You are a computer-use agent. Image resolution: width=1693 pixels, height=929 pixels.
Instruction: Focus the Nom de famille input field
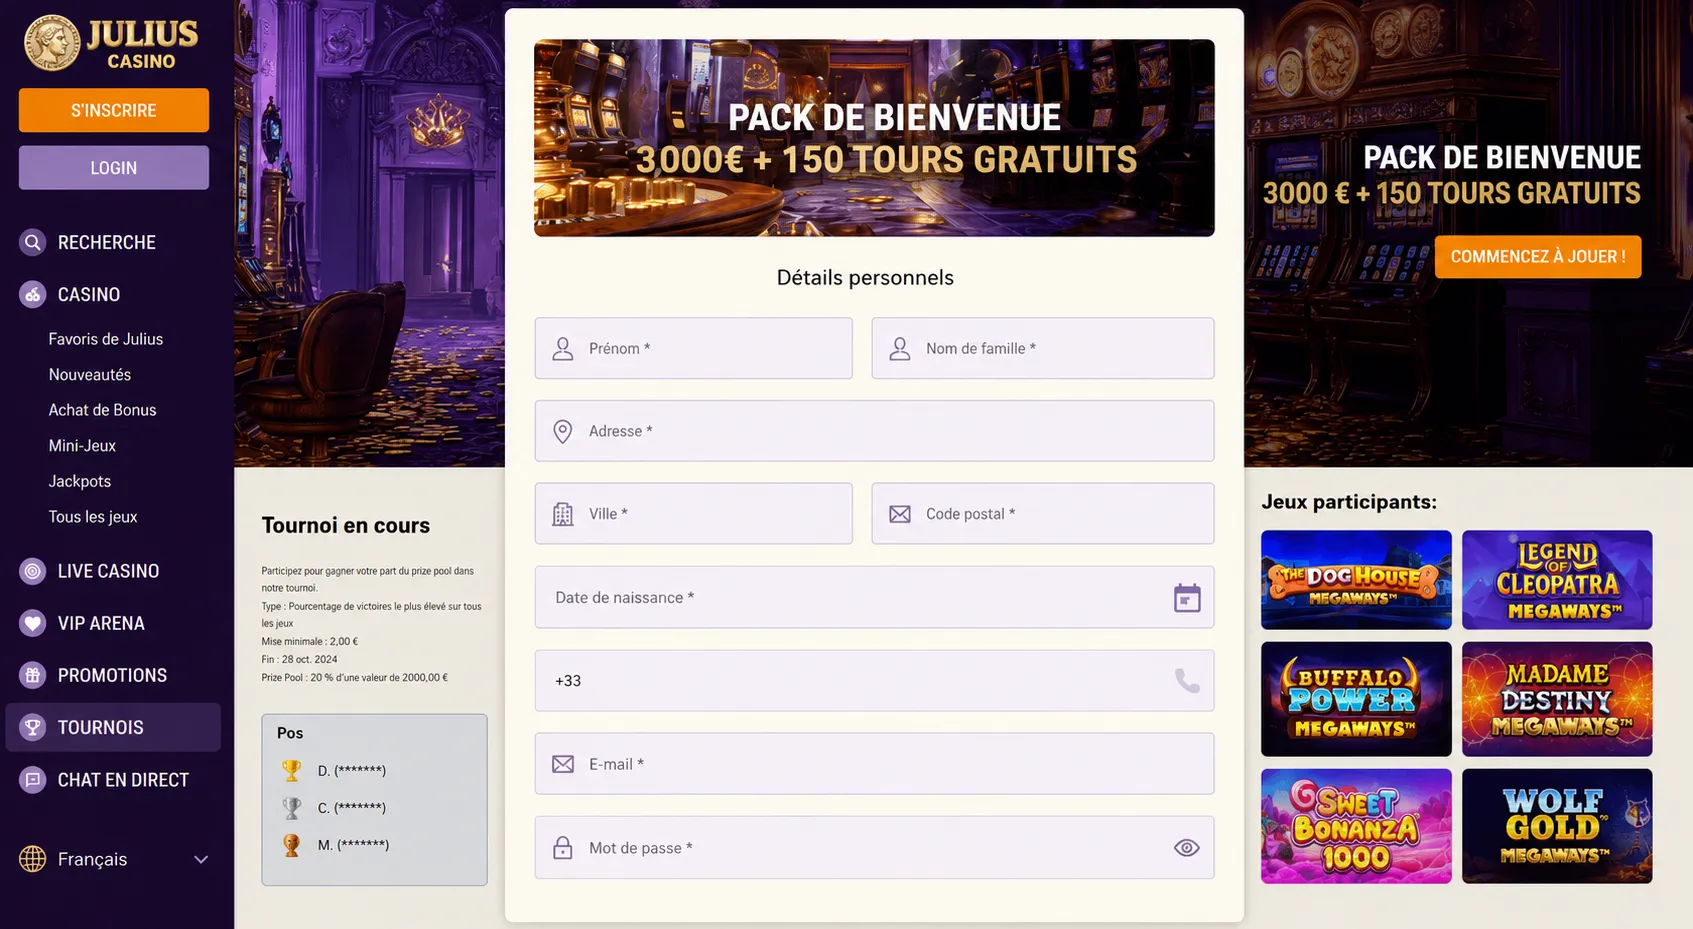point(1043,348)
